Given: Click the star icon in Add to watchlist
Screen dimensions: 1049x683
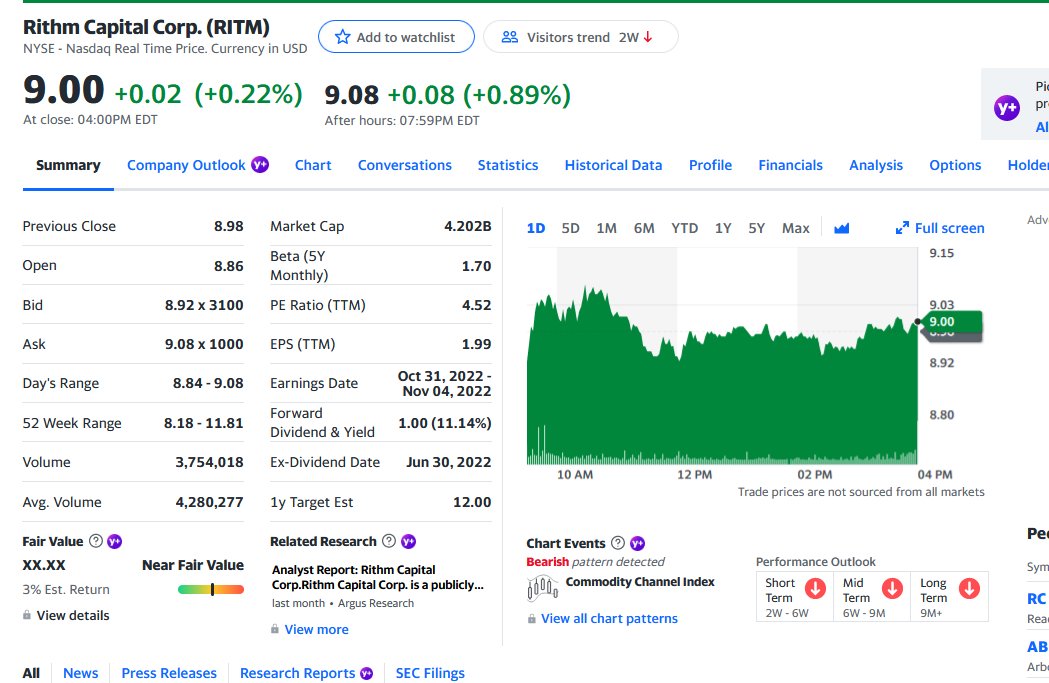Looking at the screenshot, I should point(343,37).
